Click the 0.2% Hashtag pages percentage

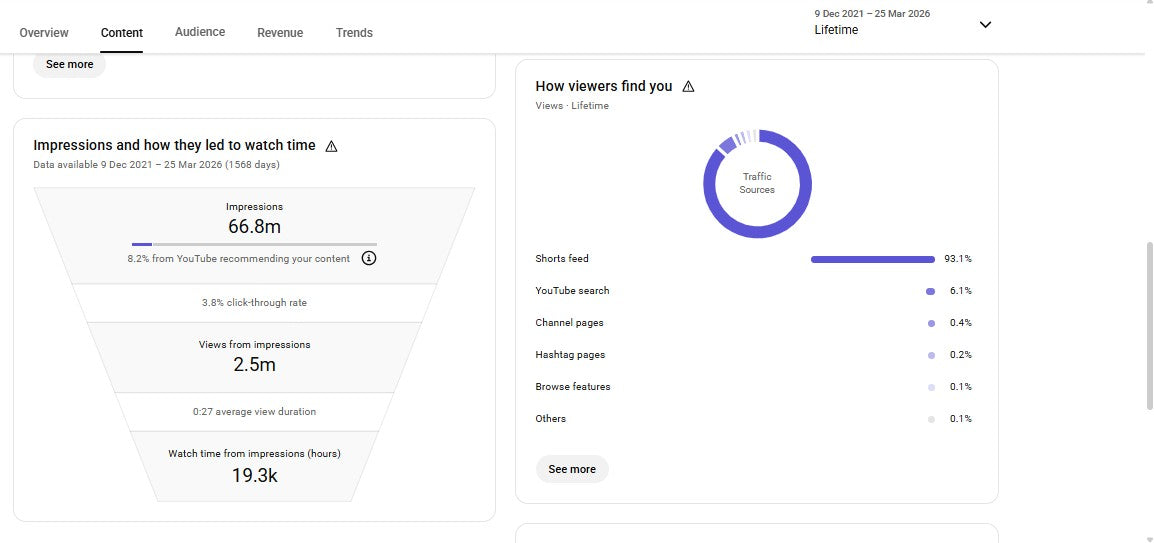(960, 355)
